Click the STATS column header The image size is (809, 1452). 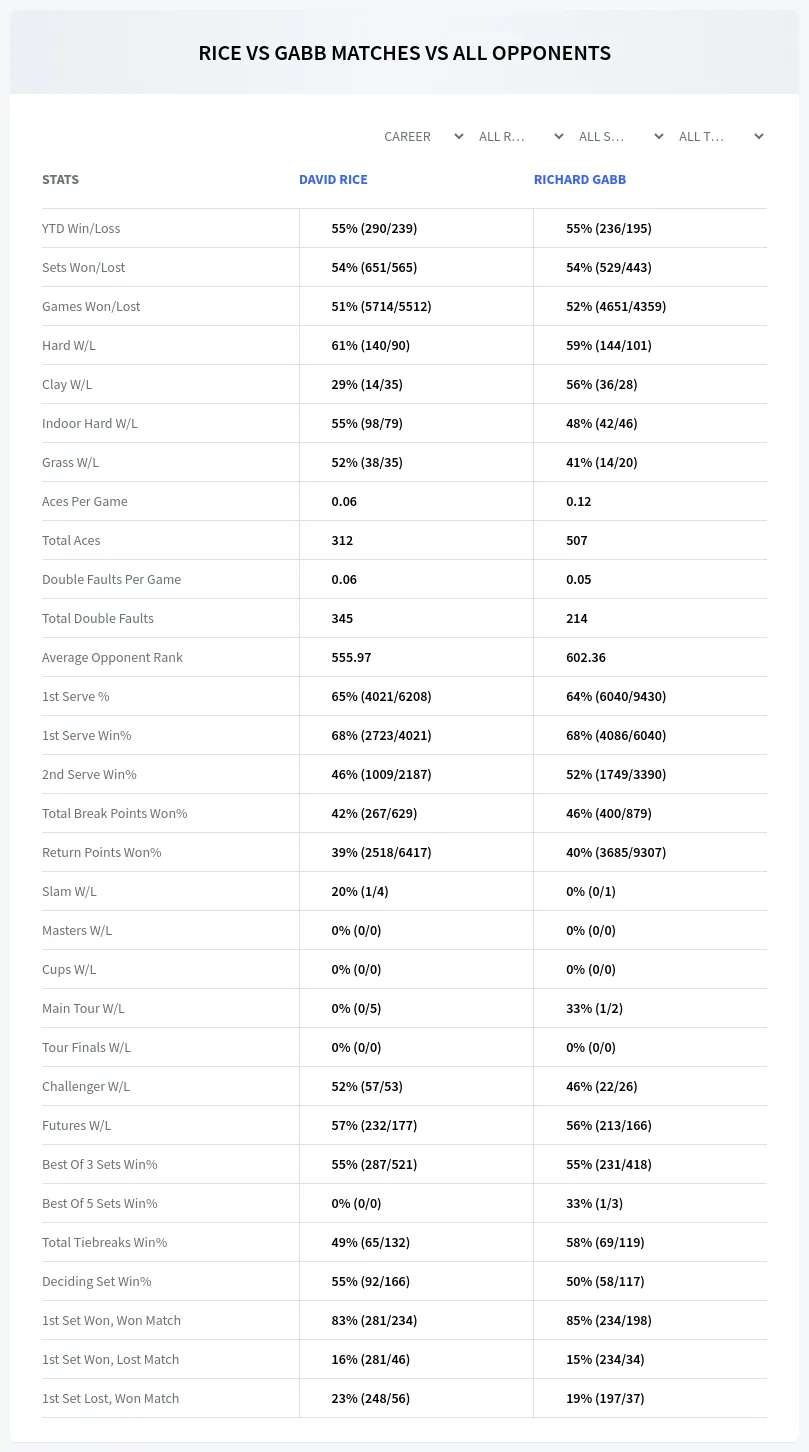pyautogui.click(x=60, y=180)
